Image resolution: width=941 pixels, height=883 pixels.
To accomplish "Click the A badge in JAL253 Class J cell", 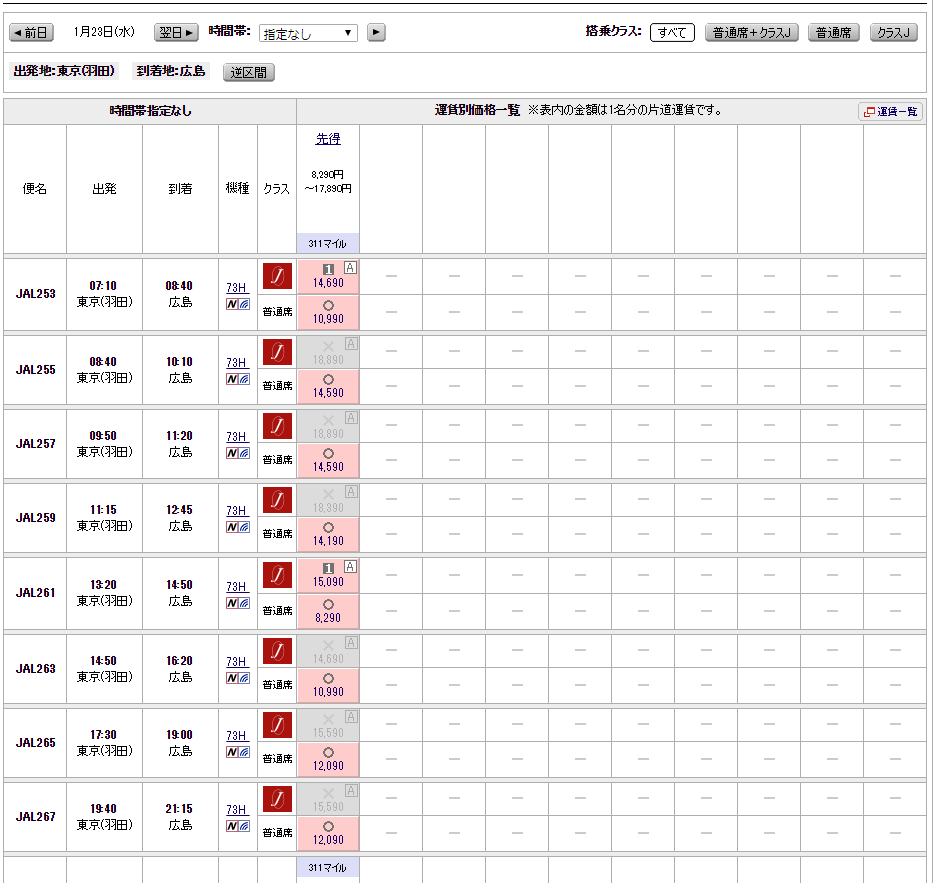I will coord(350,268).
